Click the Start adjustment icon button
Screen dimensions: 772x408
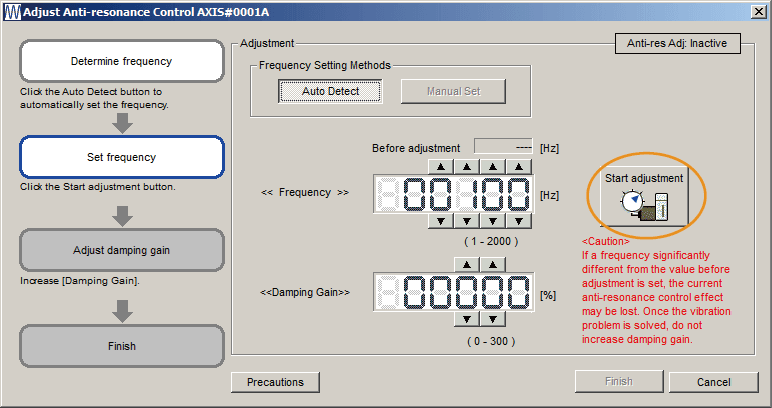[x=645, y=197]
